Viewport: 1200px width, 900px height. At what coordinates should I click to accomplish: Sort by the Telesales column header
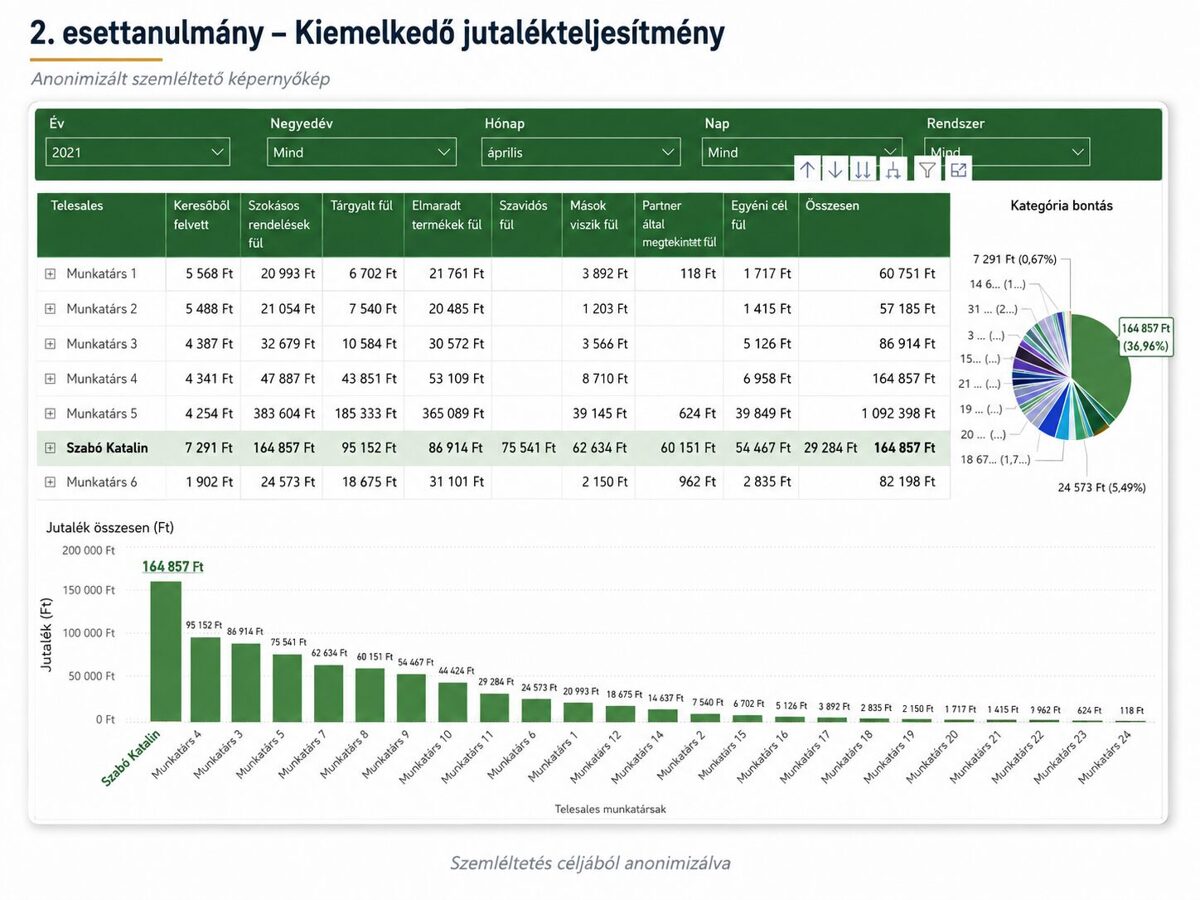(x=101, y=224)
